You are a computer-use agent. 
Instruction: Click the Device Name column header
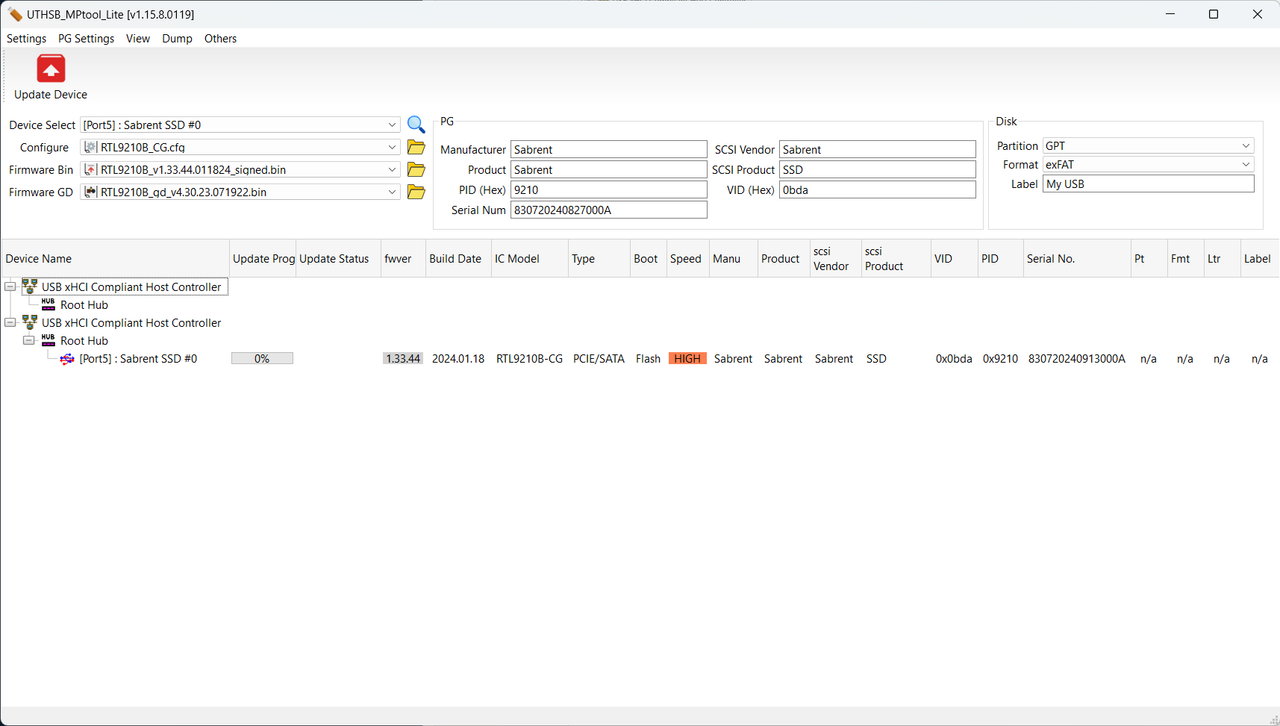tap(115, 258)
